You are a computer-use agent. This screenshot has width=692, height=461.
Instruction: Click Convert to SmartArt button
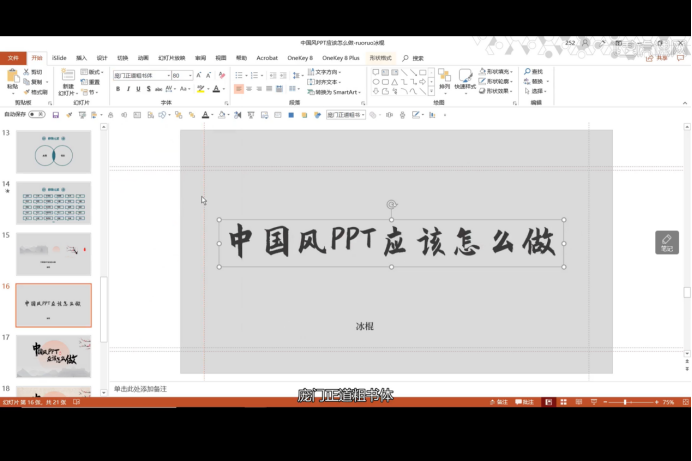click(x=334, y=92)
